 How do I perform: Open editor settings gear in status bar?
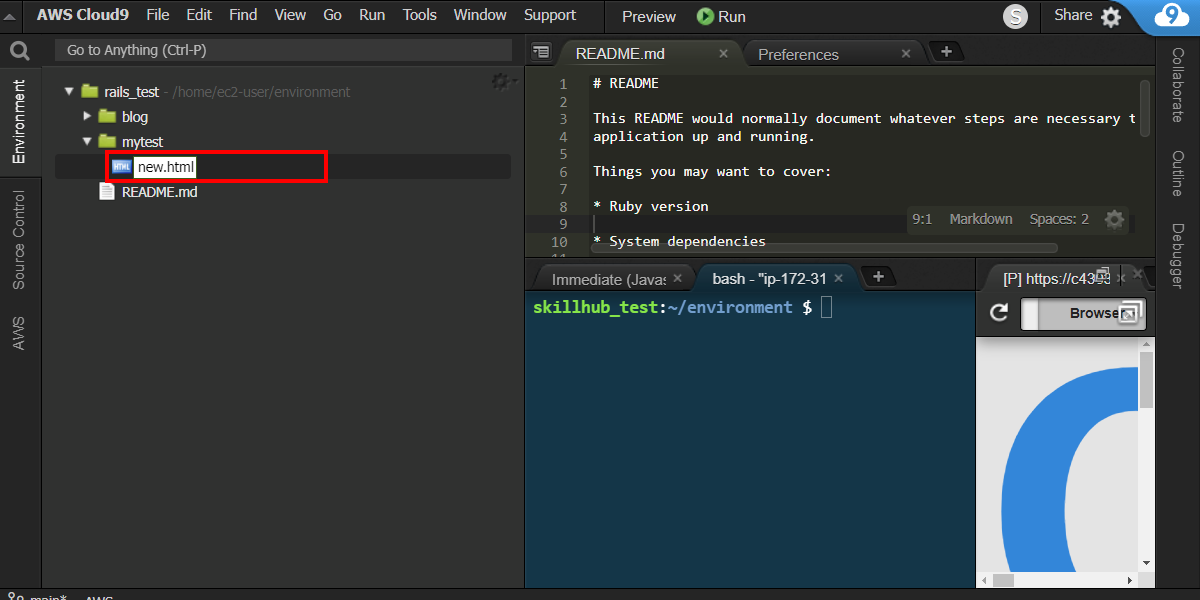pyautogui.click(x=1114, y=219)
